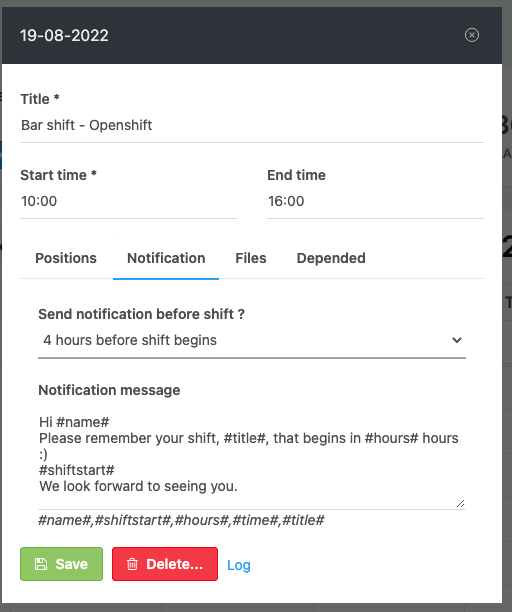Click the 'Send notification before shift ?' label
The height and width of the screenshot is (612, 512).
[x=141, y=314]
